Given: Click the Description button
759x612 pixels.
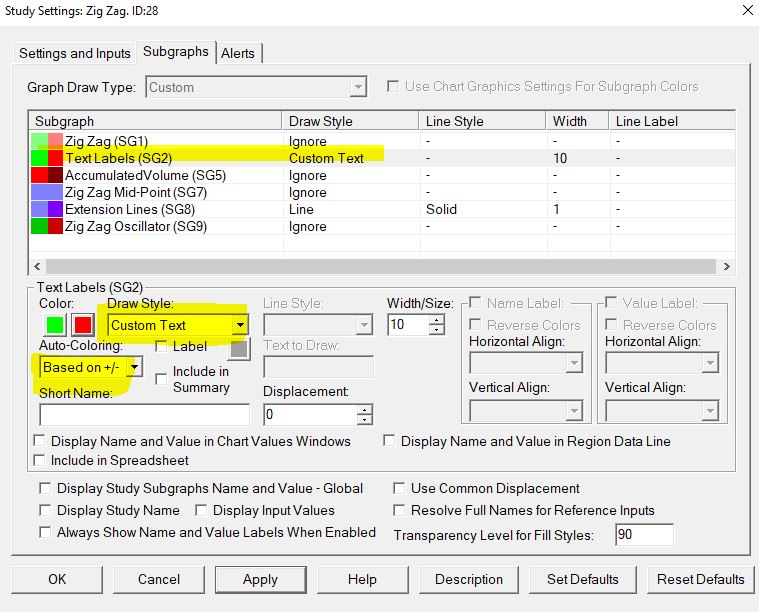Looking at the screenshot, I should click(x=469, y=580).
